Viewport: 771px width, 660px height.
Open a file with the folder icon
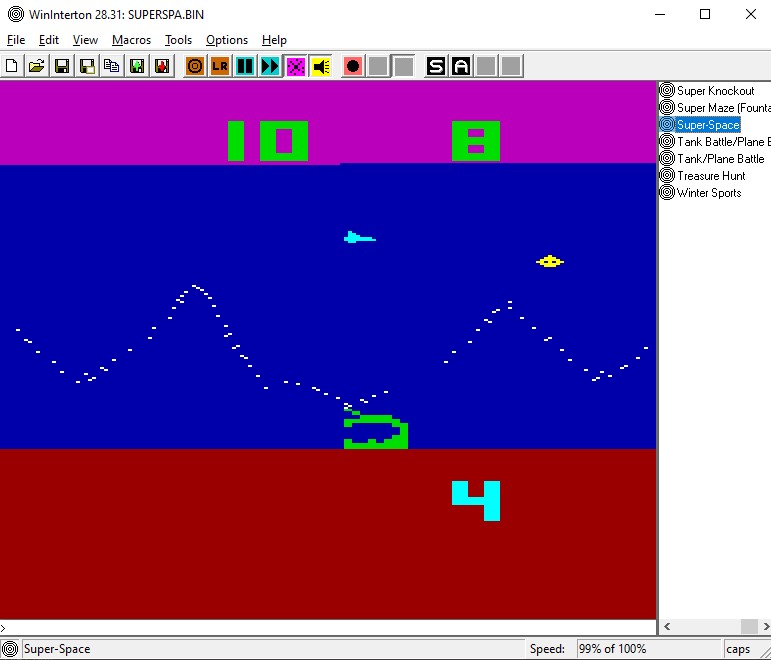point(37,66)
